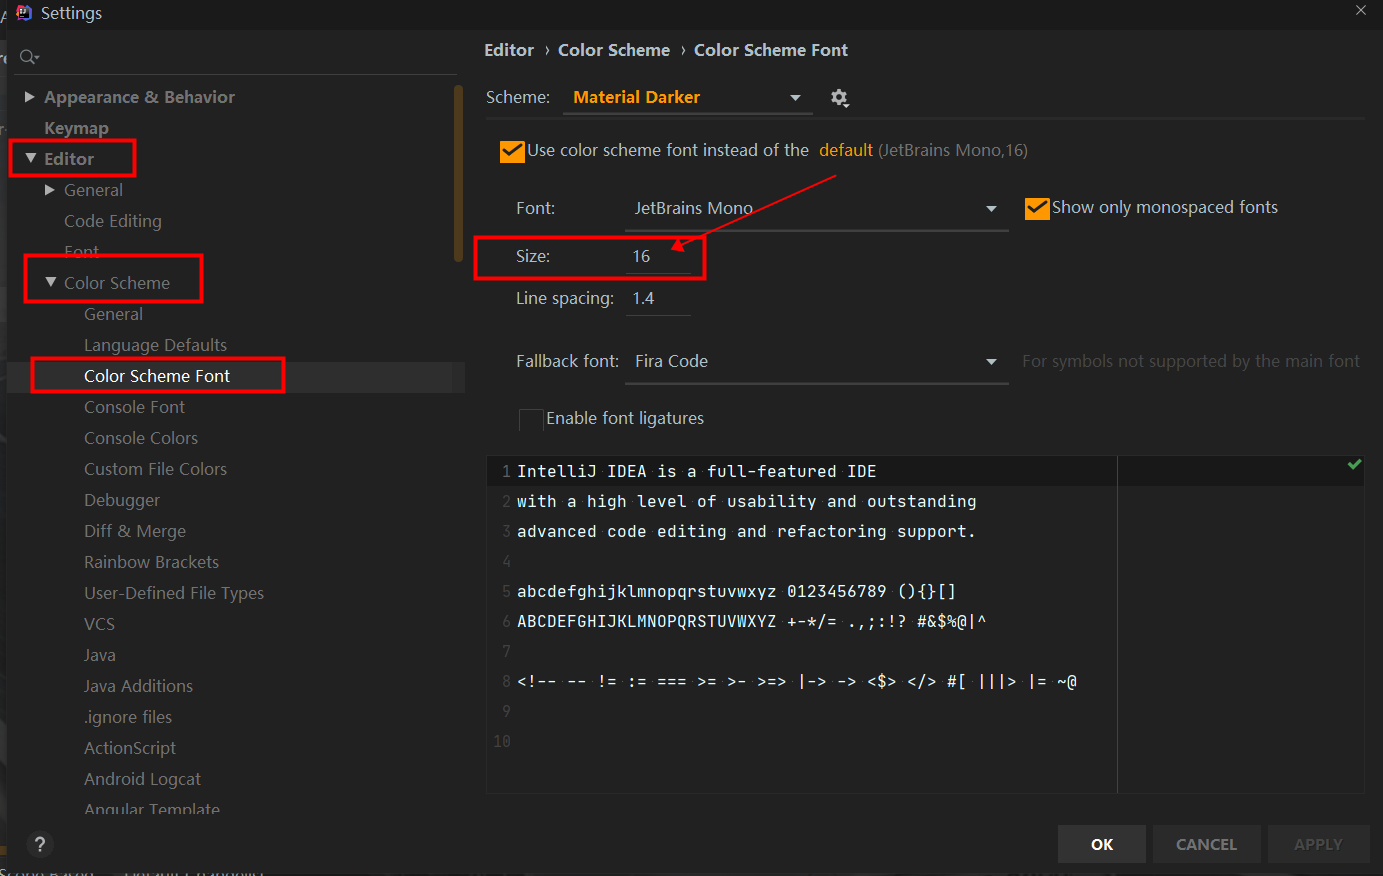The width and height of the screenshot is (1383, 876).
Task: Open Language Defaults settings page
Action: tap(155, 345)
